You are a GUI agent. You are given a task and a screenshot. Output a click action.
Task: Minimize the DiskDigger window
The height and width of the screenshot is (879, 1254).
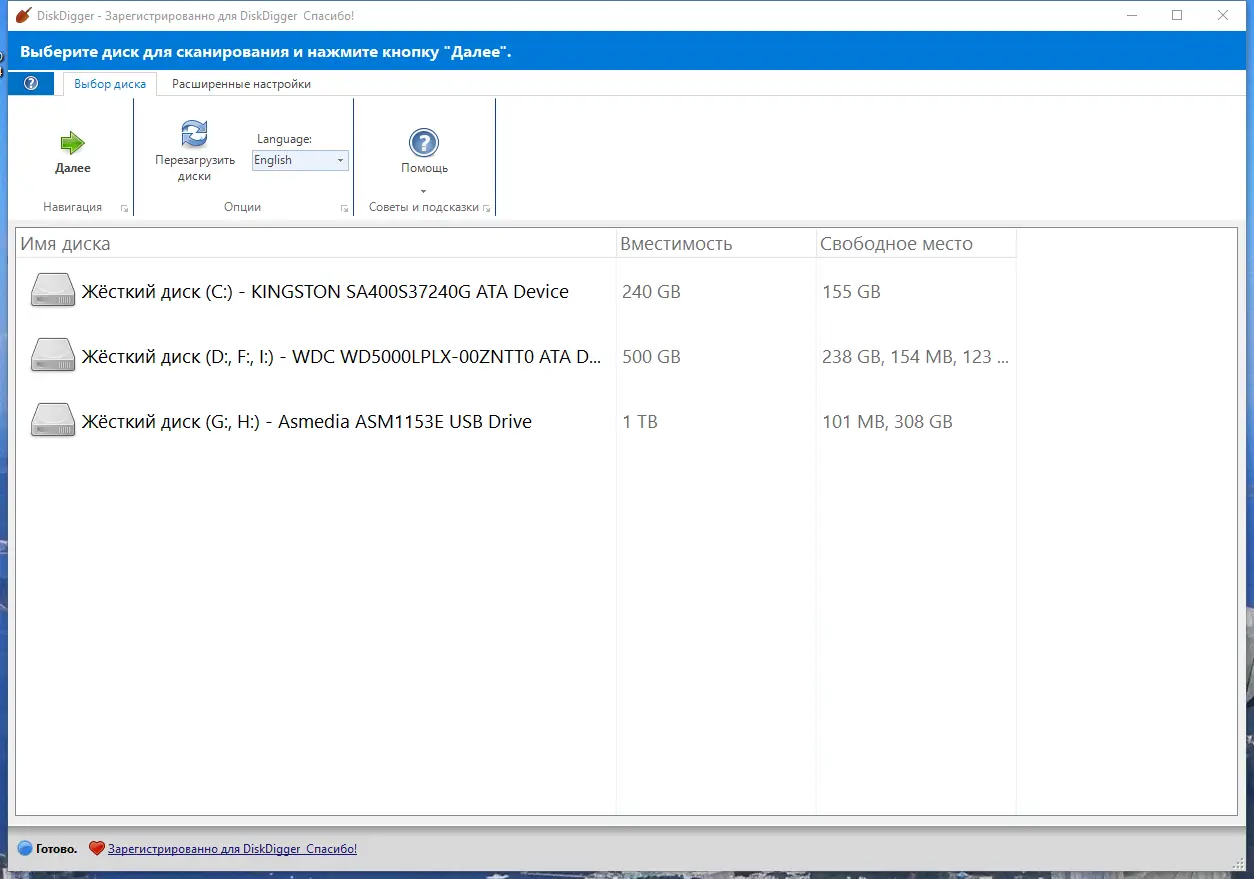(x=1131, y=15)
